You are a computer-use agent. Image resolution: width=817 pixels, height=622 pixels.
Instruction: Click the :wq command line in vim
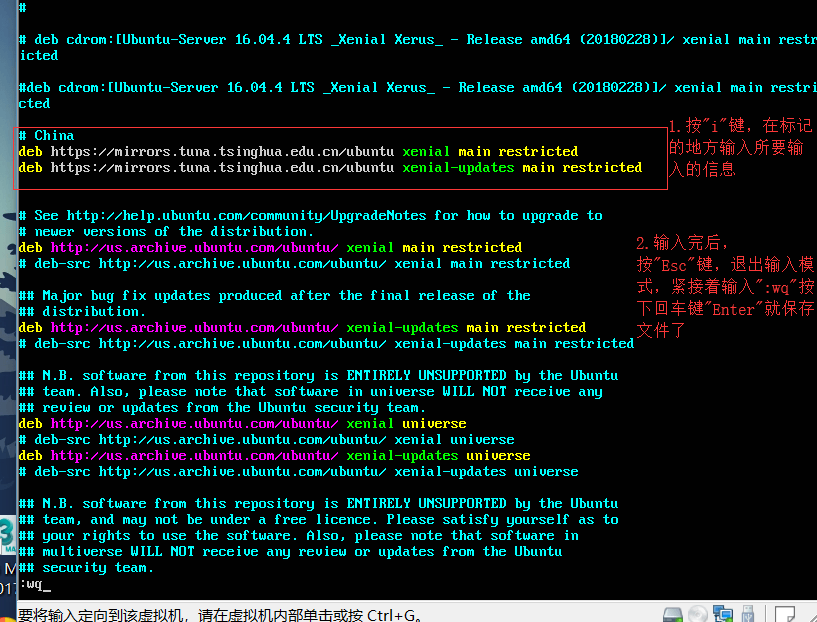[34, 584]
